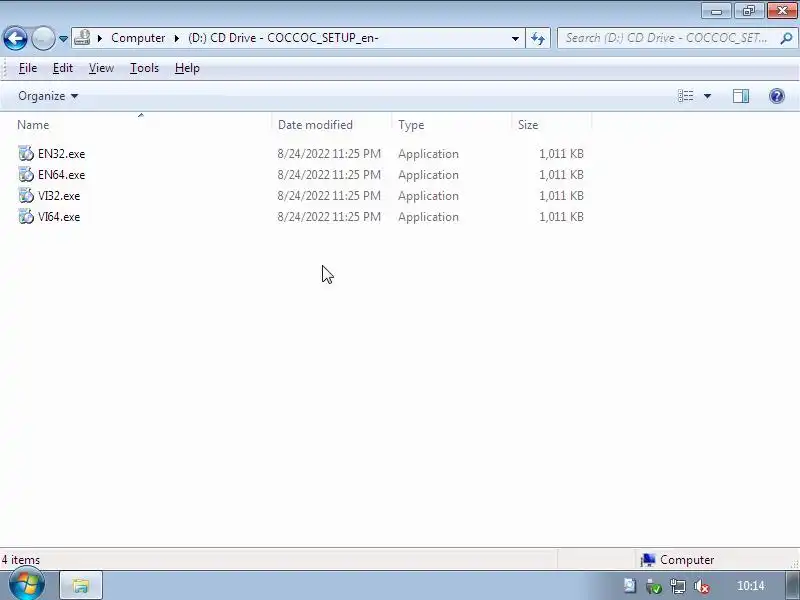800x600 pixels.
Task: Click the Forward navigation arrow
Action: 43,38
